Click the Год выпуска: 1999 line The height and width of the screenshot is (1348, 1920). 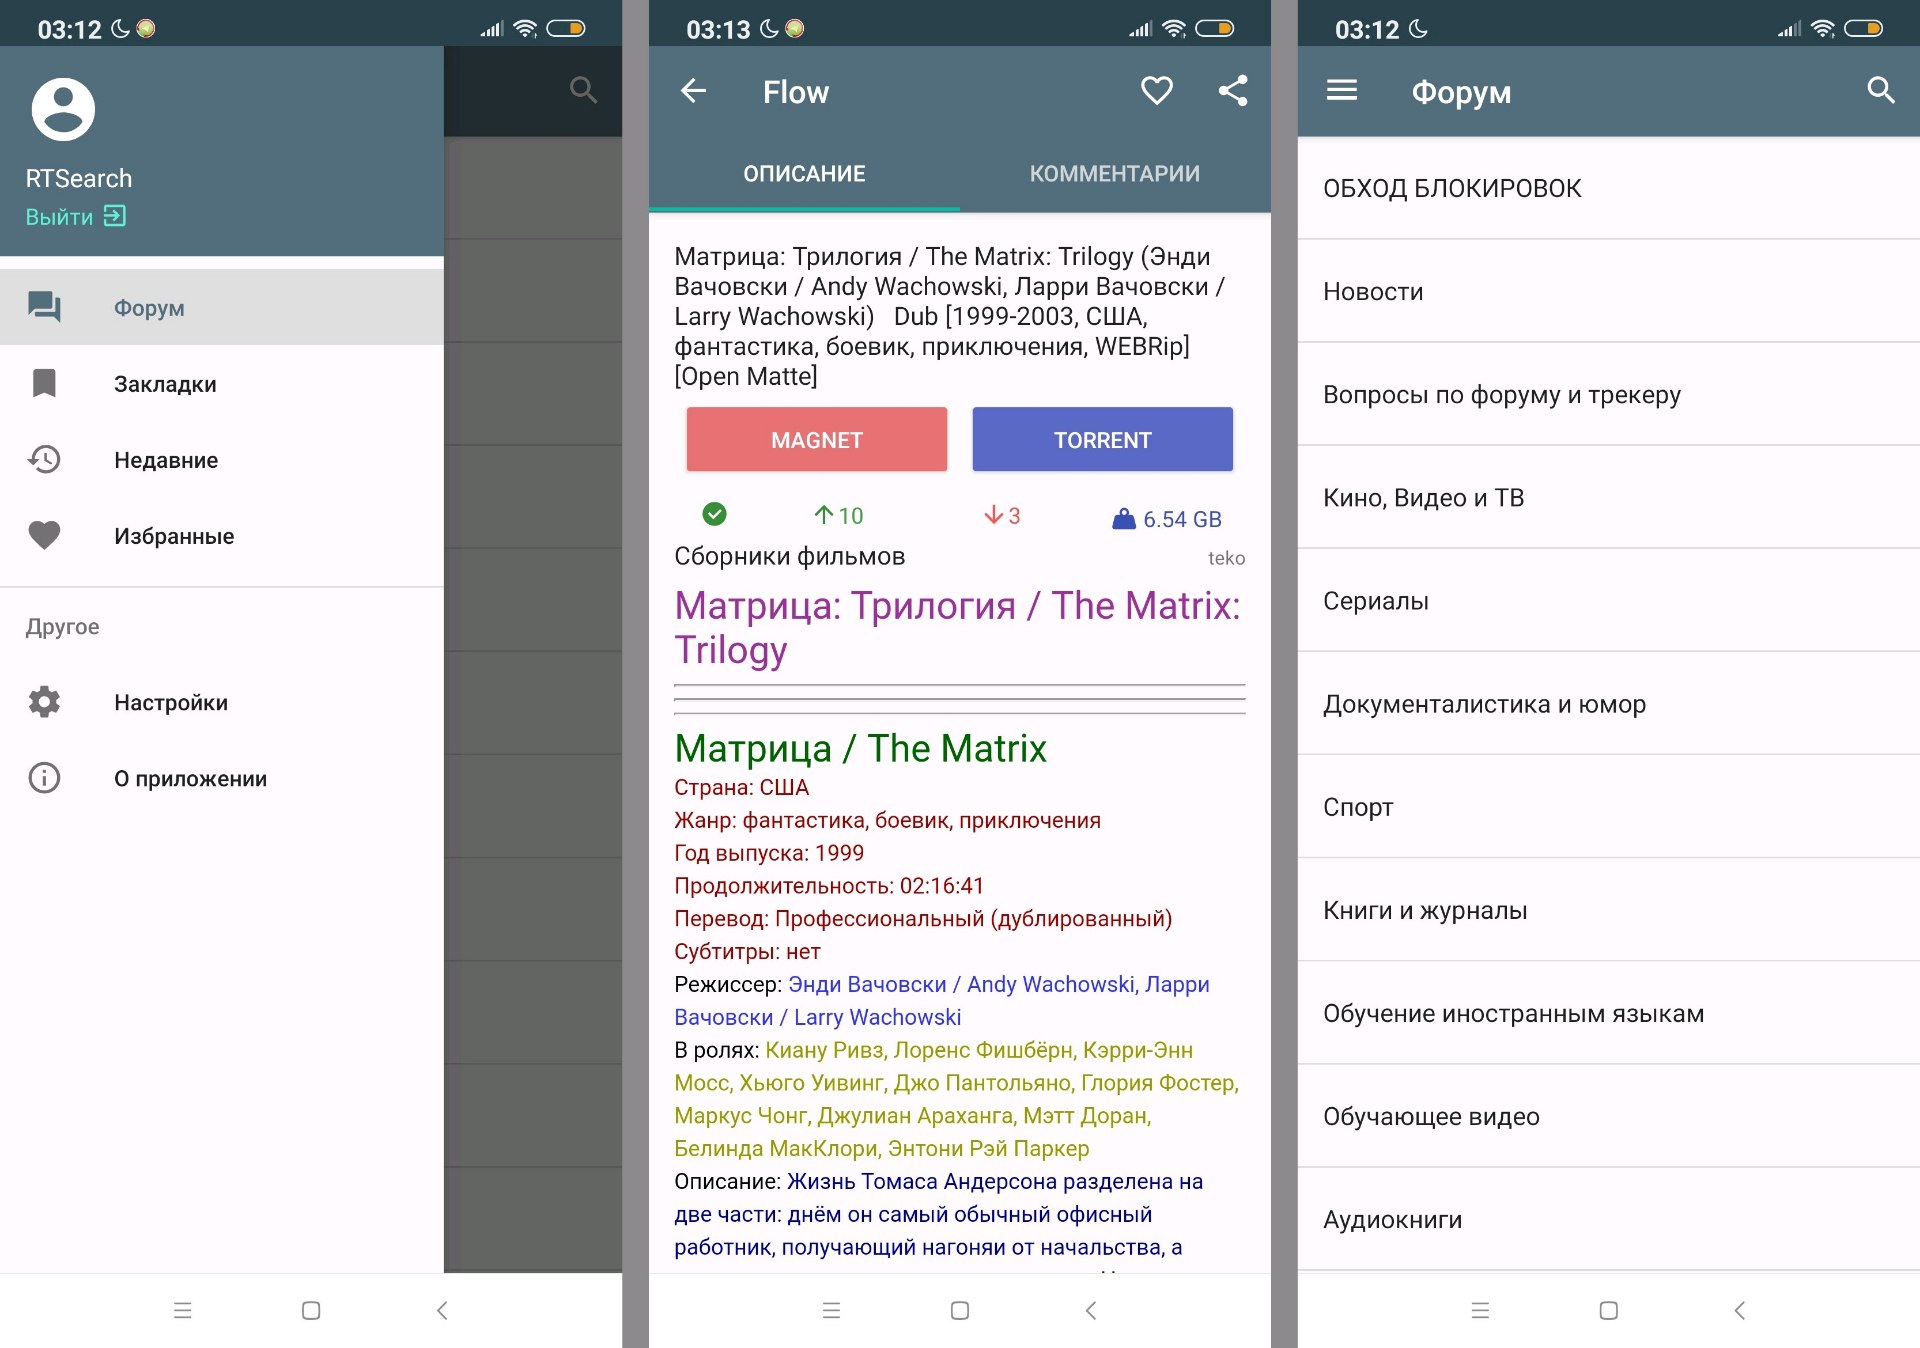click(x=768, y=853)
